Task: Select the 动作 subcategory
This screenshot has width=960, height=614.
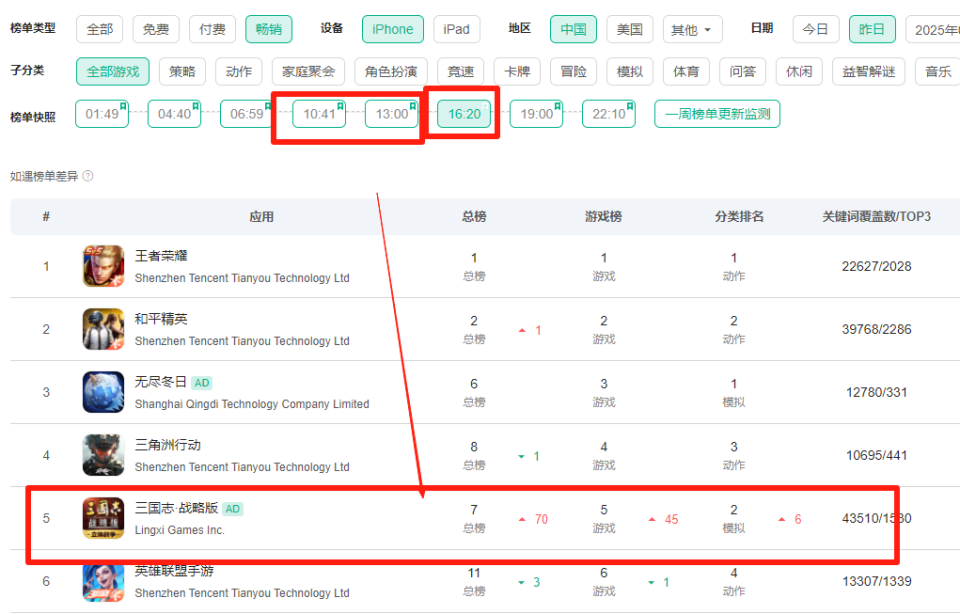Action: coord(239,72)
